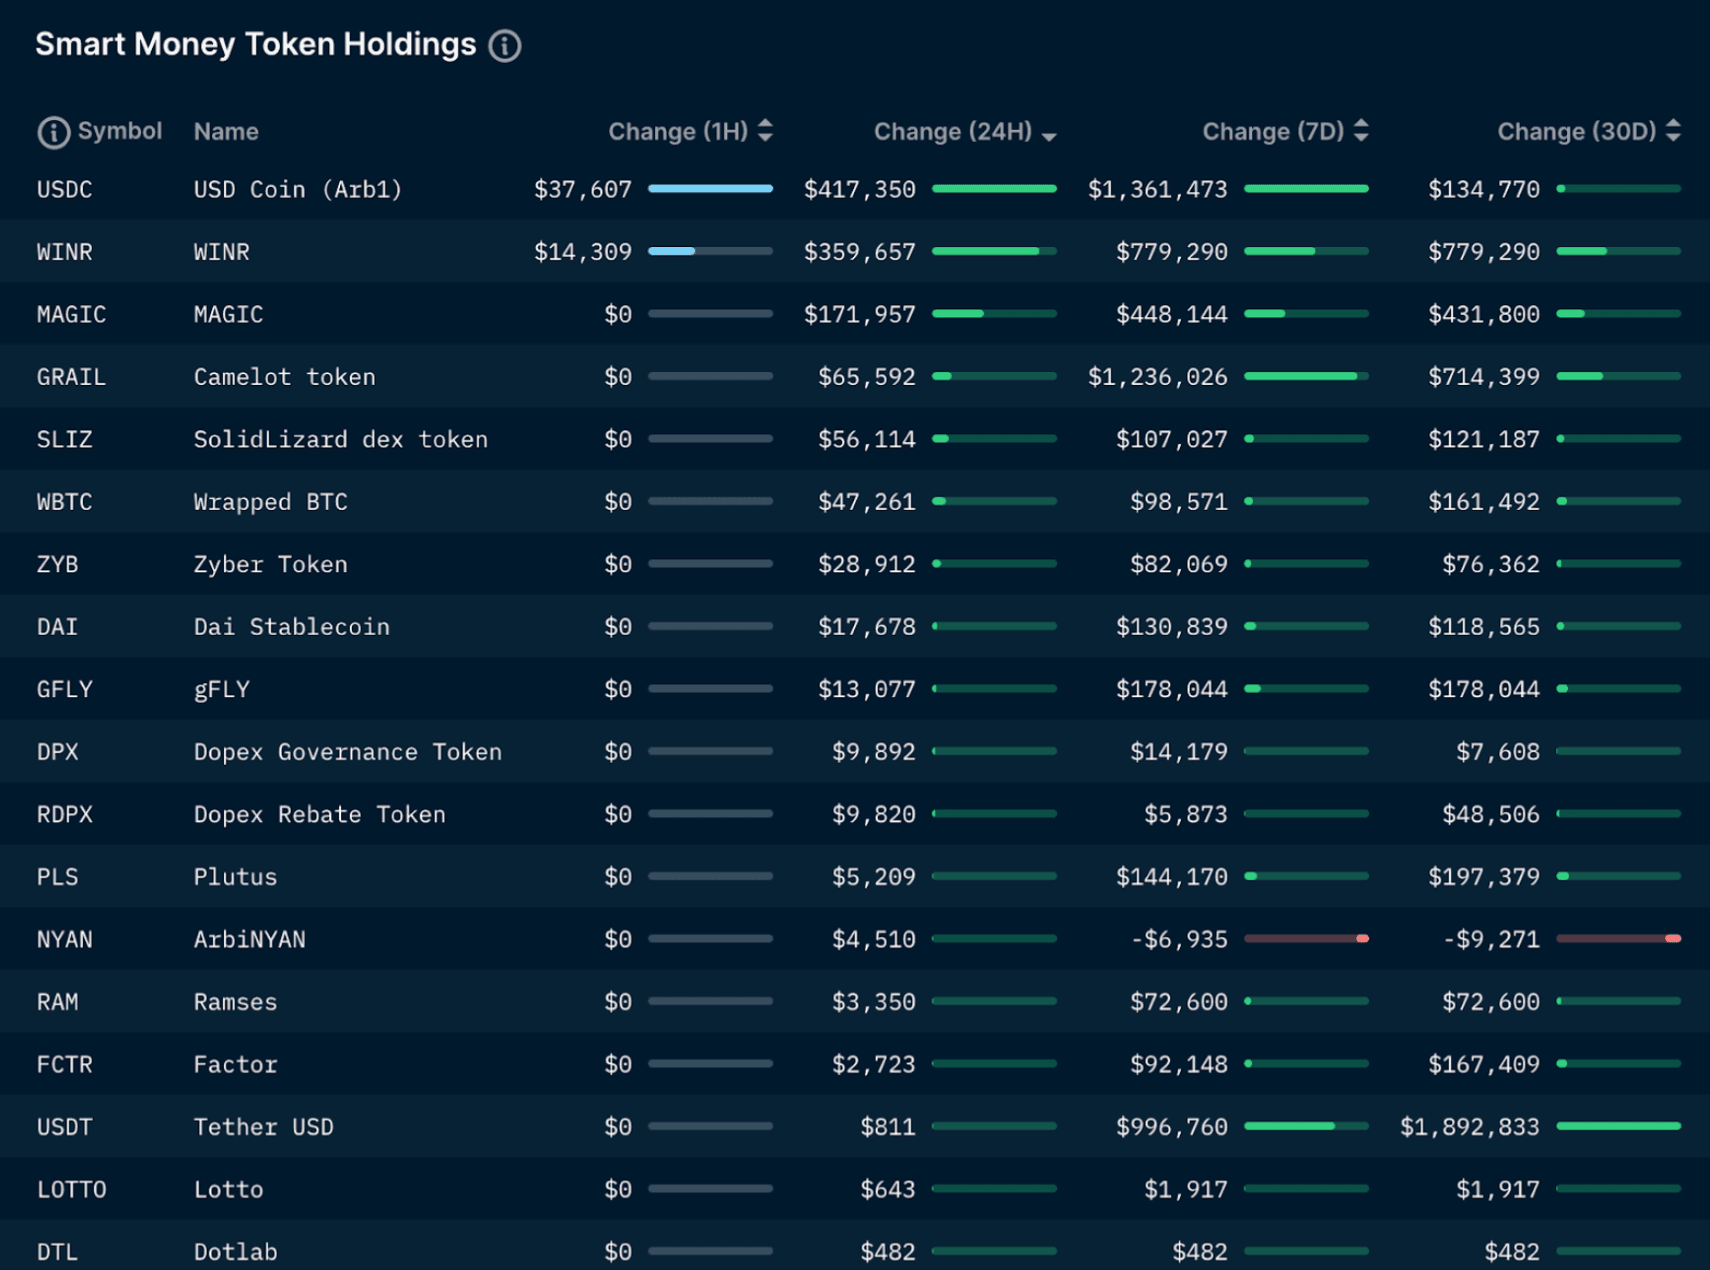Screen dimensions: 1710x1270
Task: Click NYAN 7D red change bar
Action: [1306, 939]
